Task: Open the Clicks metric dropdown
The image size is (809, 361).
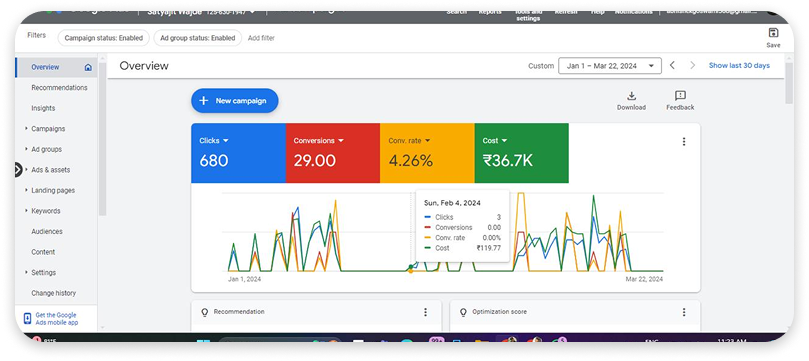Action: (214, 140)
